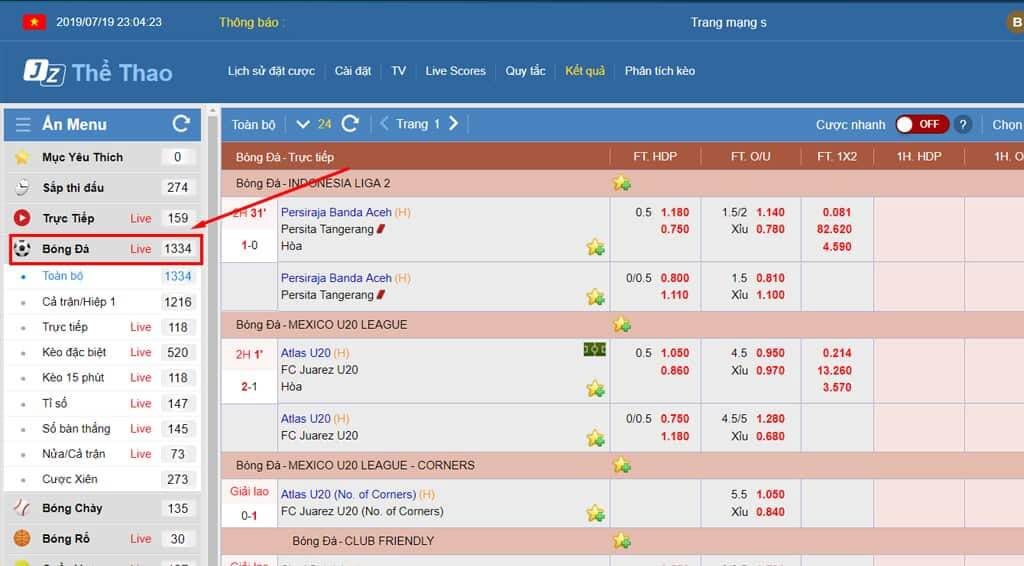The height and width of the screenshot is (566, 1024).
Task: Click the question mark help icon
Action: pos(962,125)
